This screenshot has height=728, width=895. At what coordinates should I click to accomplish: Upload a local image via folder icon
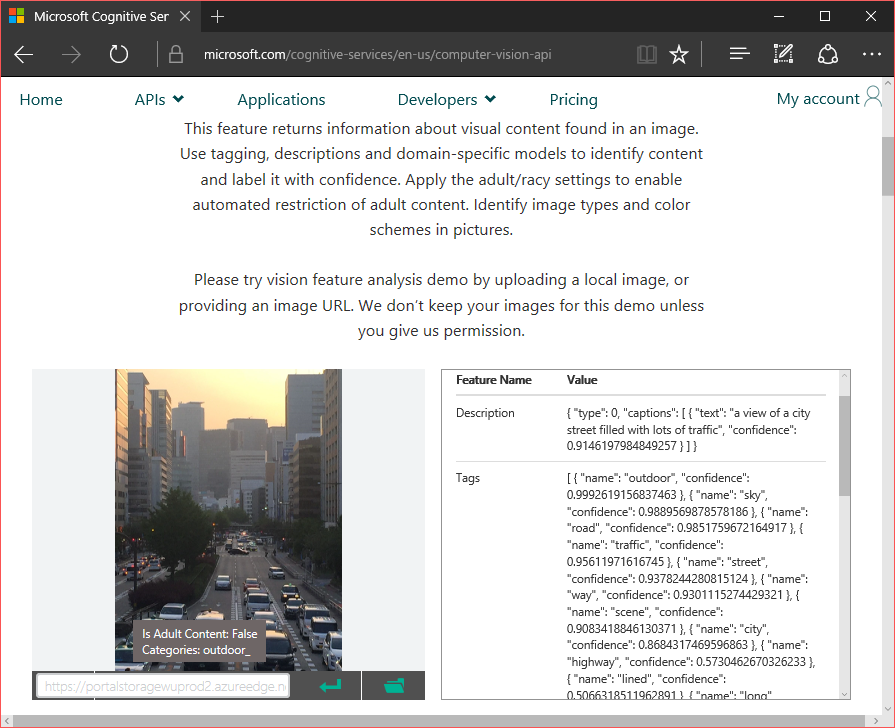click(394, 686)
